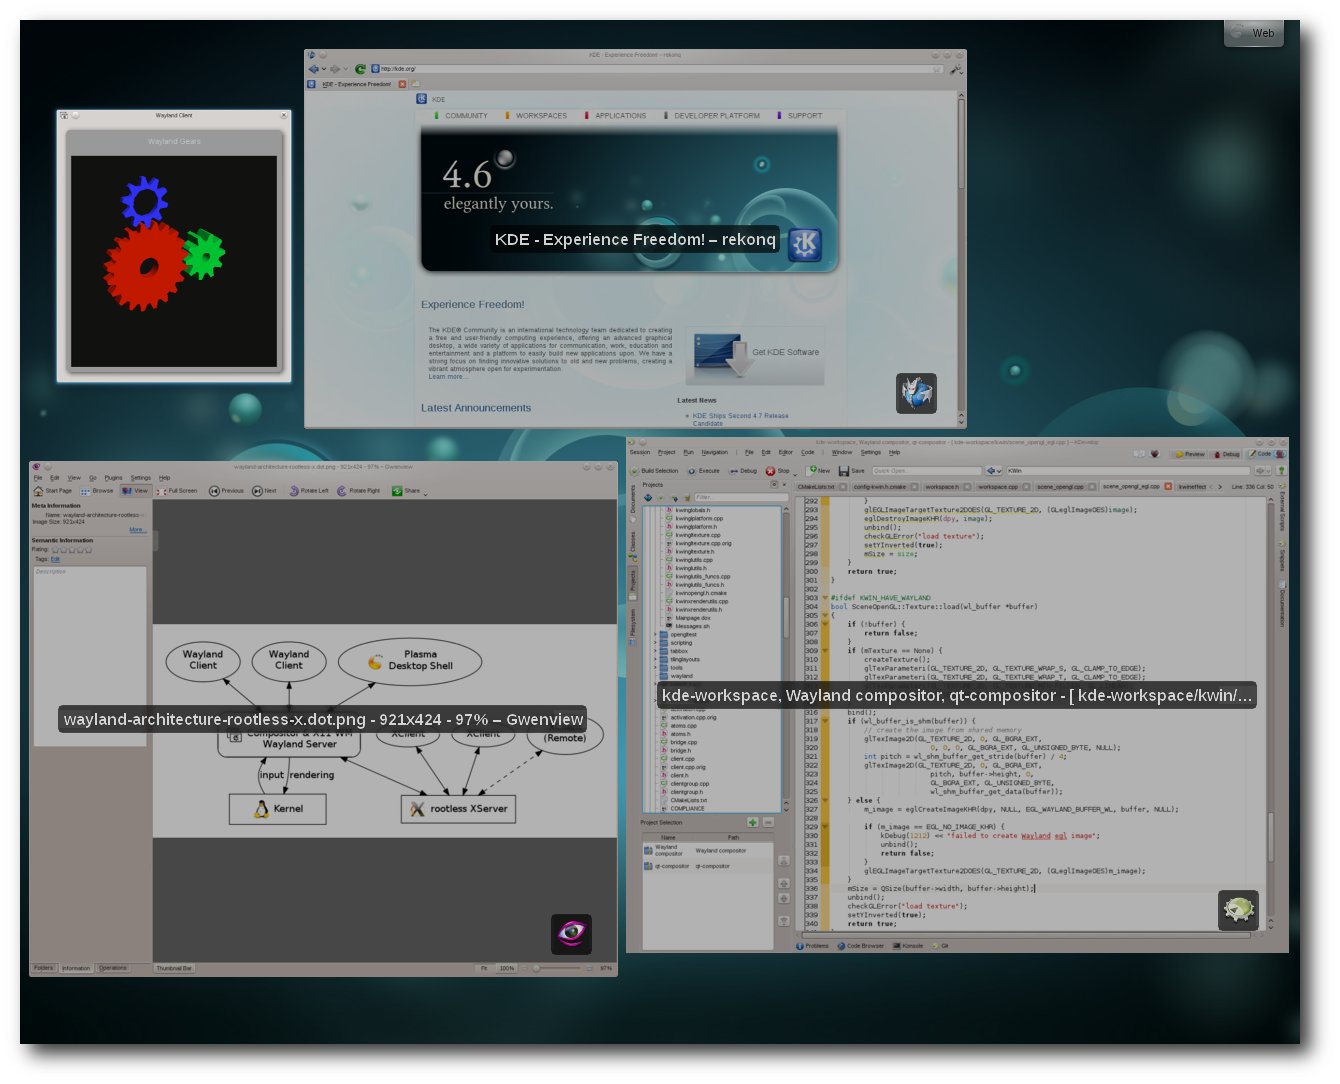Click the Edit tags link in Gwenview
This screenshot has height=1084, width=1340.
56,560
